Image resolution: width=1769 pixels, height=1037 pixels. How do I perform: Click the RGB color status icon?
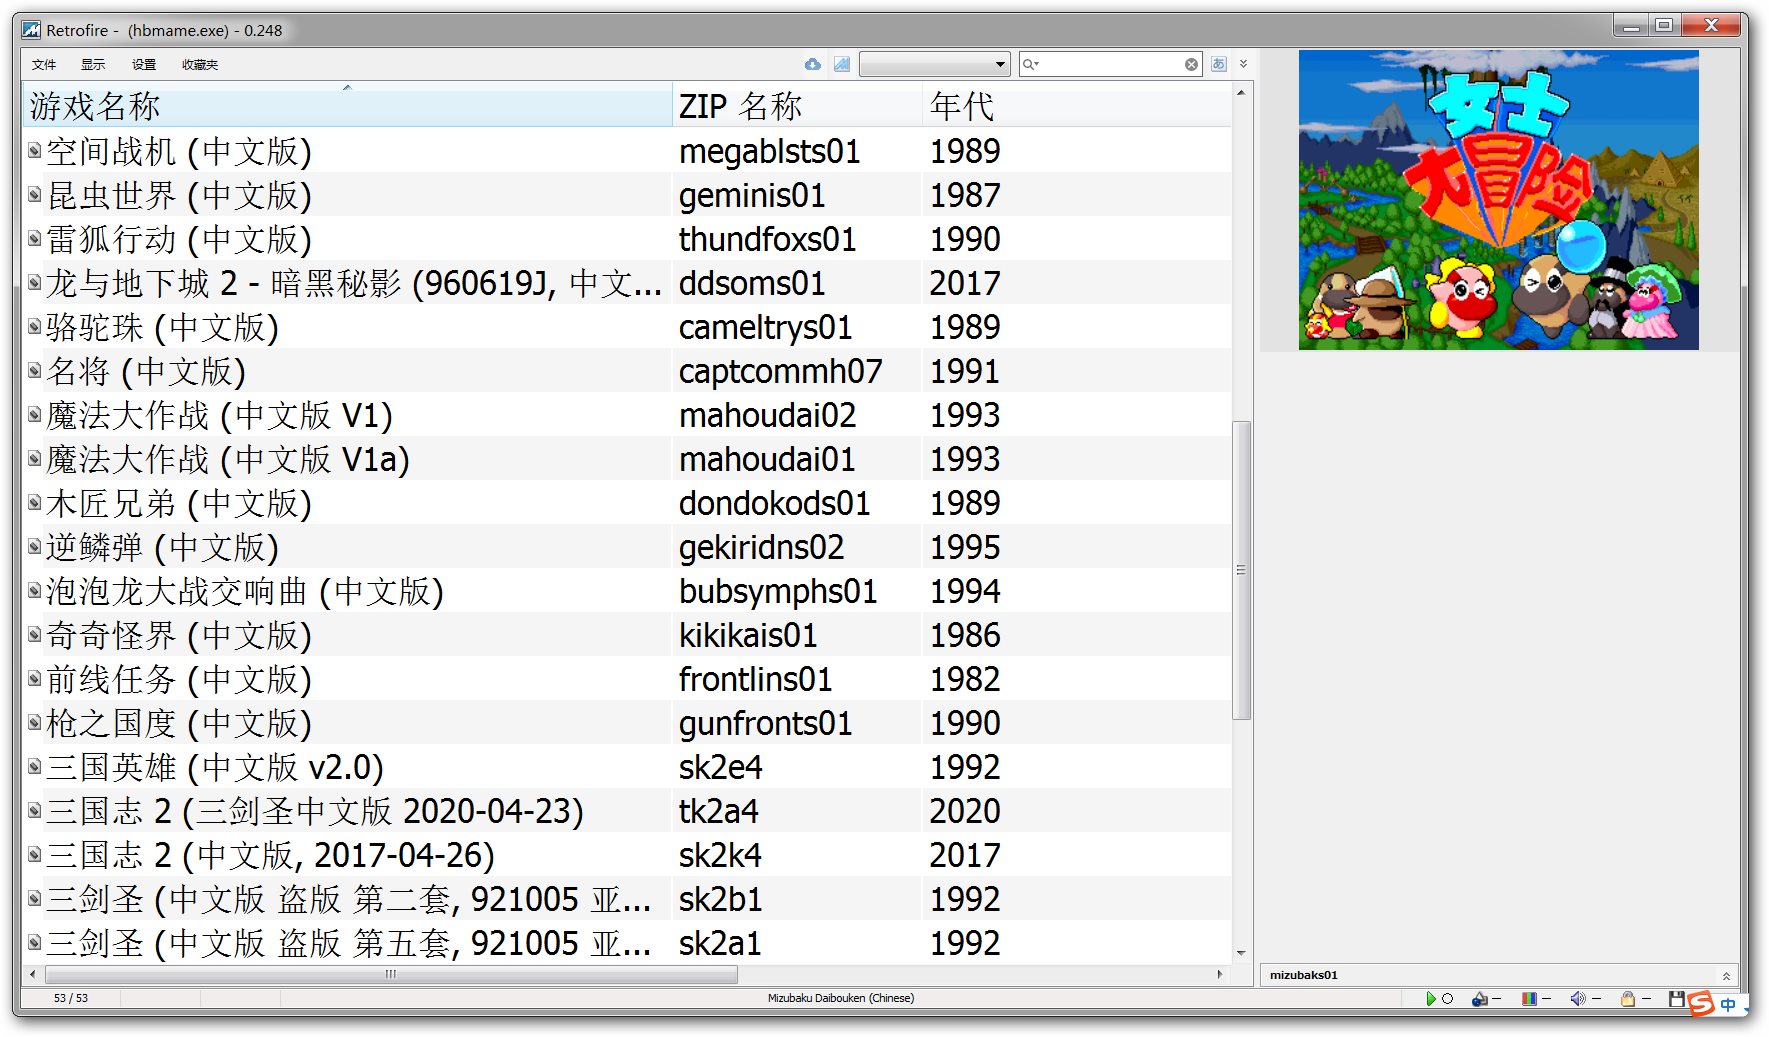click(1529, 998)
